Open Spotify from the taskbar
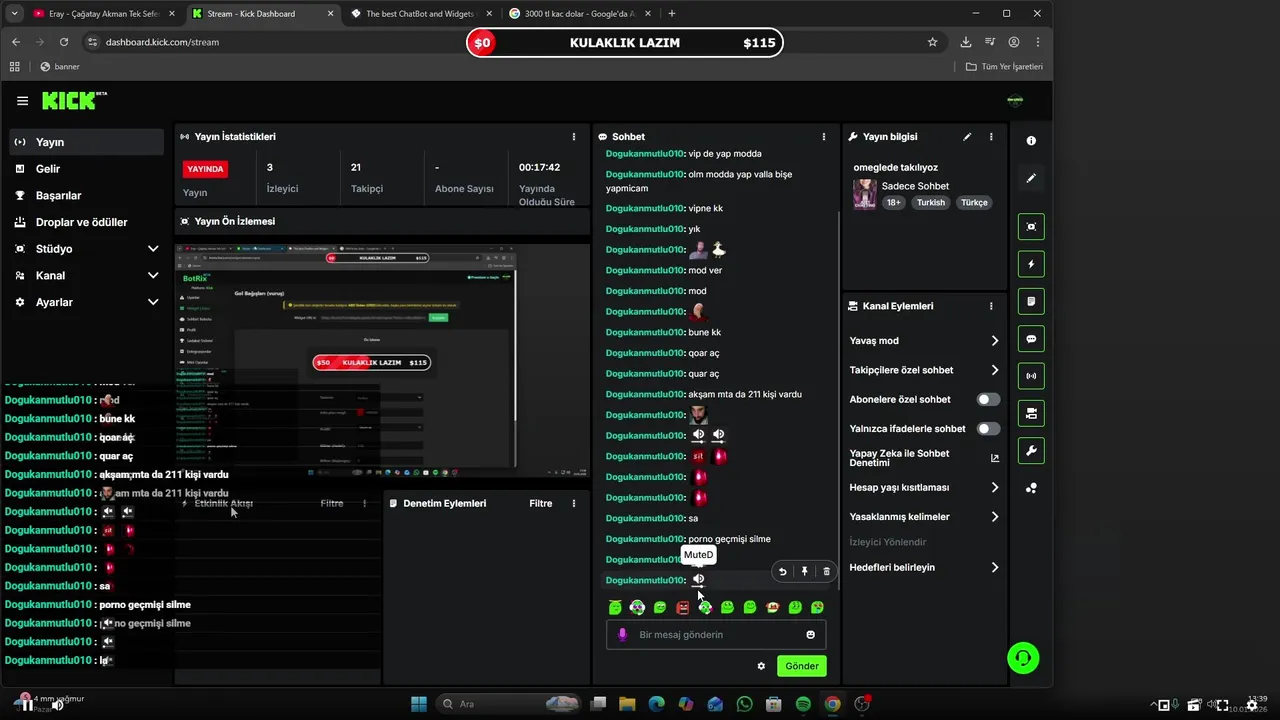Image resolution: width=1280 pixels, height=720 pixels. pos(803,704)
